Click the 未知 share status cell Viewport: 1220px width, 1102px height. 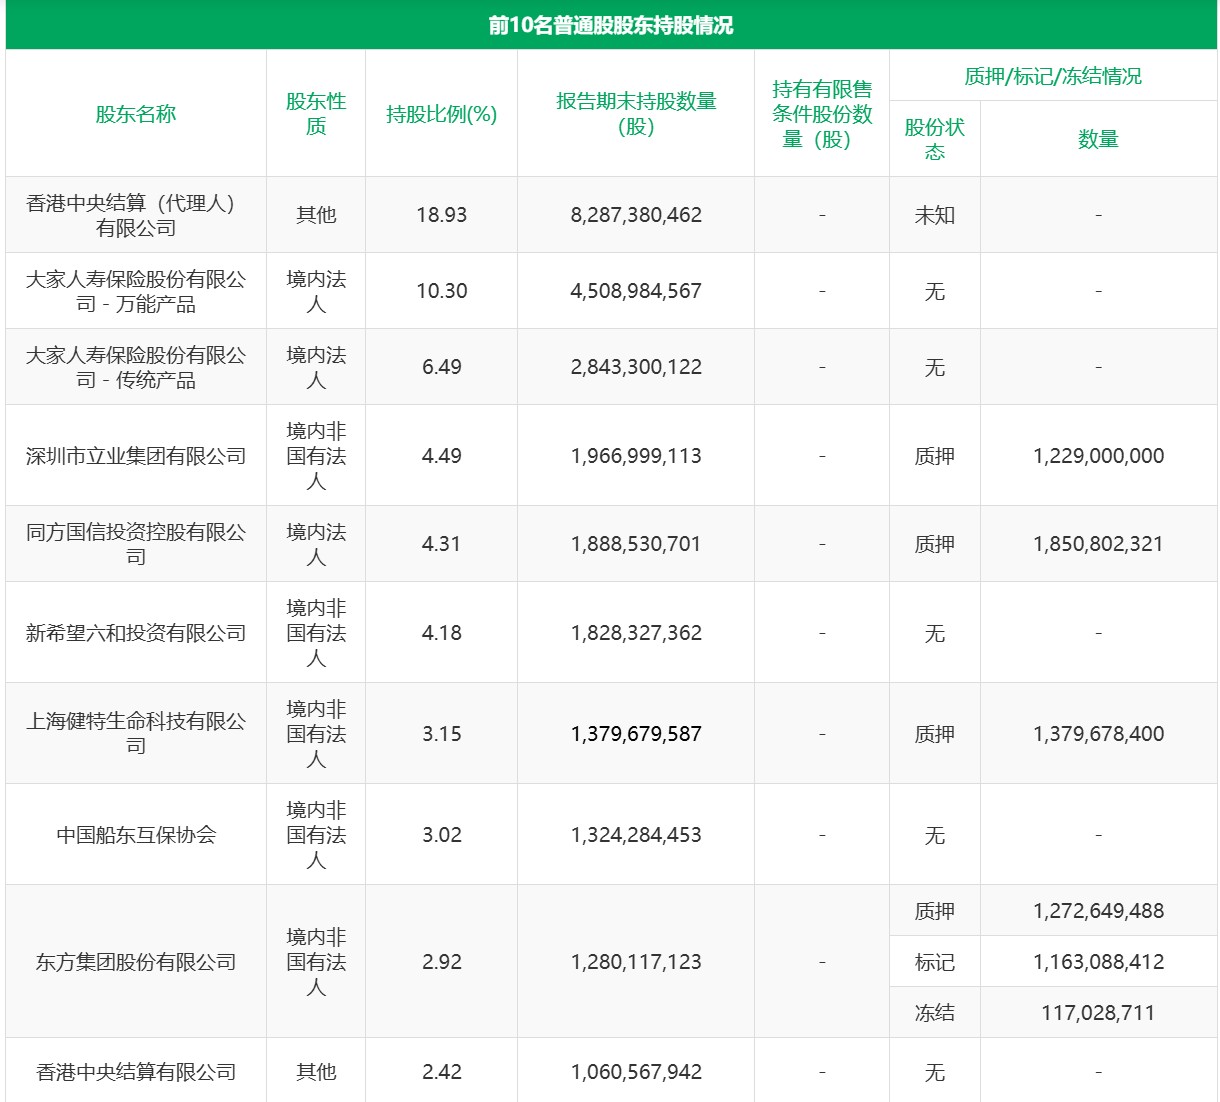[x=935, y=215]
